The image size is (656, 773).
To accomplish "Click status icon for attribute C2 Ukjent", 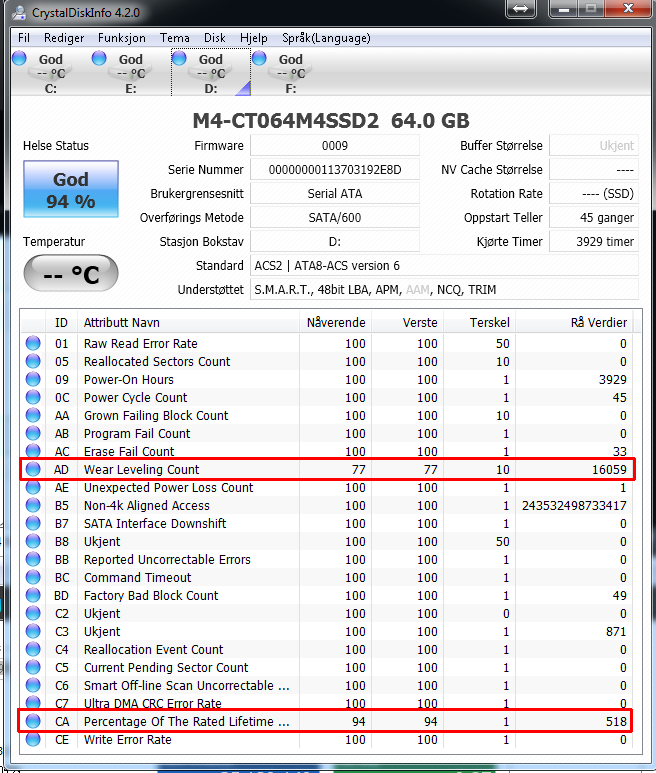I will click(x=33, y=613).
